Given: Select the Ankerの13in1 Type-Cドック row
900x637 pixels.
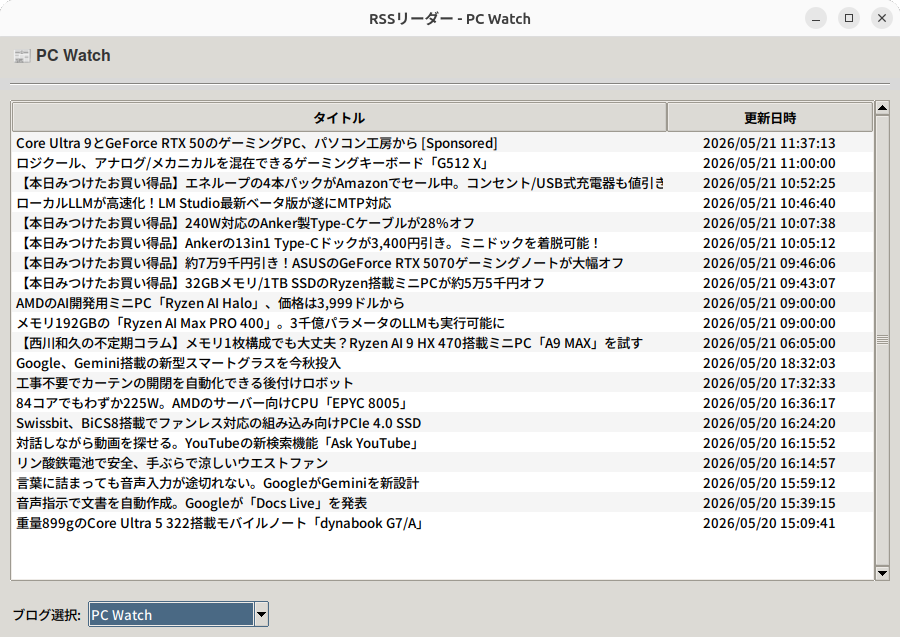Looking at the screenshot, I should [x=442, y=243].
